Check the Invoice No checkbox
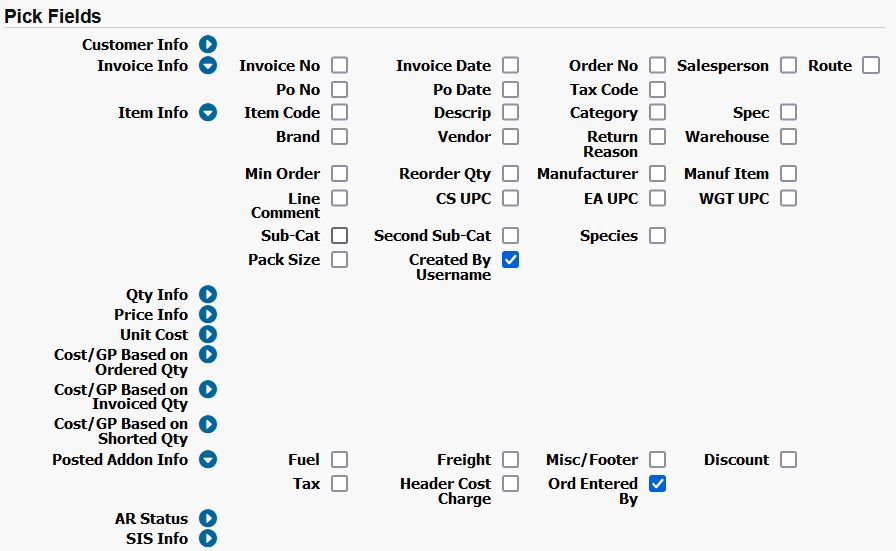Viewport: 896px width, 551px height. (x=339, y=65)
